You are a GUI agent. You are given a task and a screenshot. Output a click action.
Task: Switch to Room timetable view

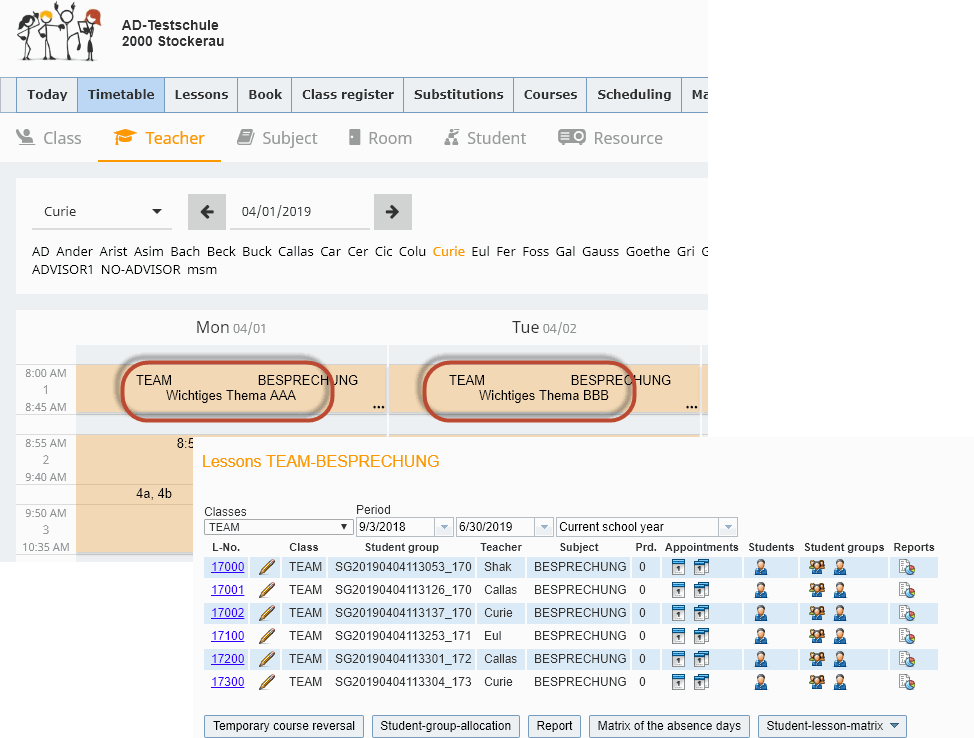point(380,138)
